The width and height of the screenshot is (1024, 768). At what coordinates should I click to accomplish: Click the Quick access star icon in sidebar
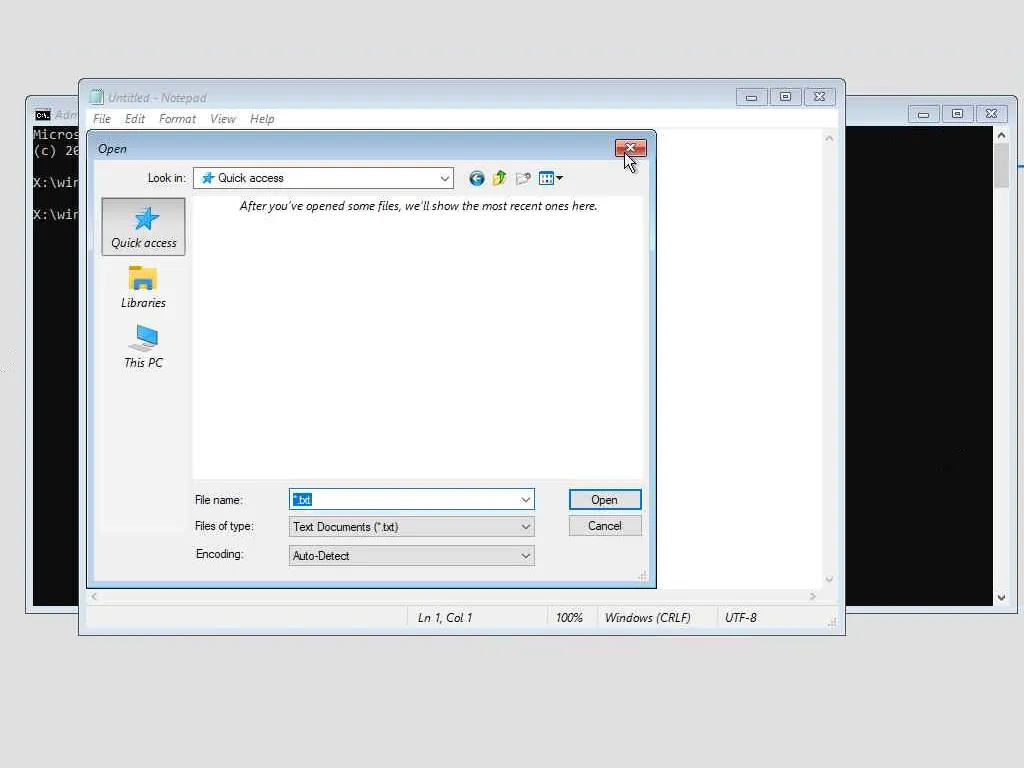(x=146, y=219)
